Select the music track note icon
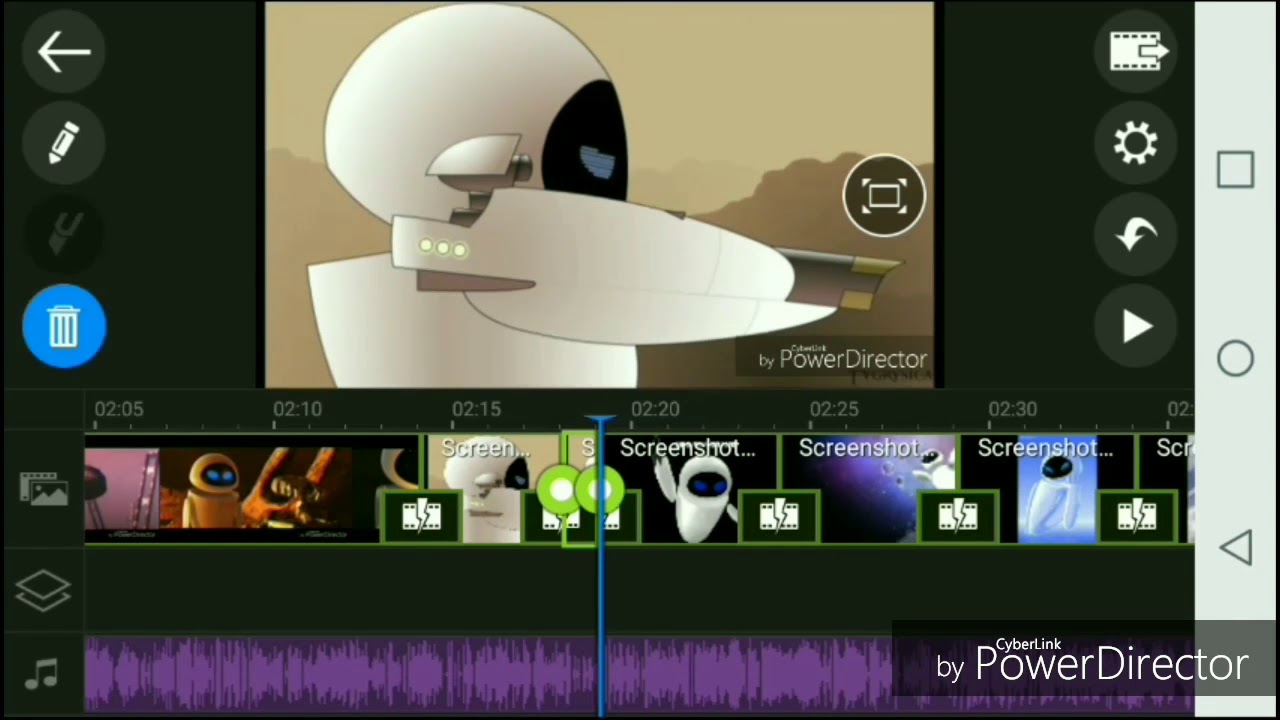The height and width of the screenshot is (720, 1280). click(42, 674)
